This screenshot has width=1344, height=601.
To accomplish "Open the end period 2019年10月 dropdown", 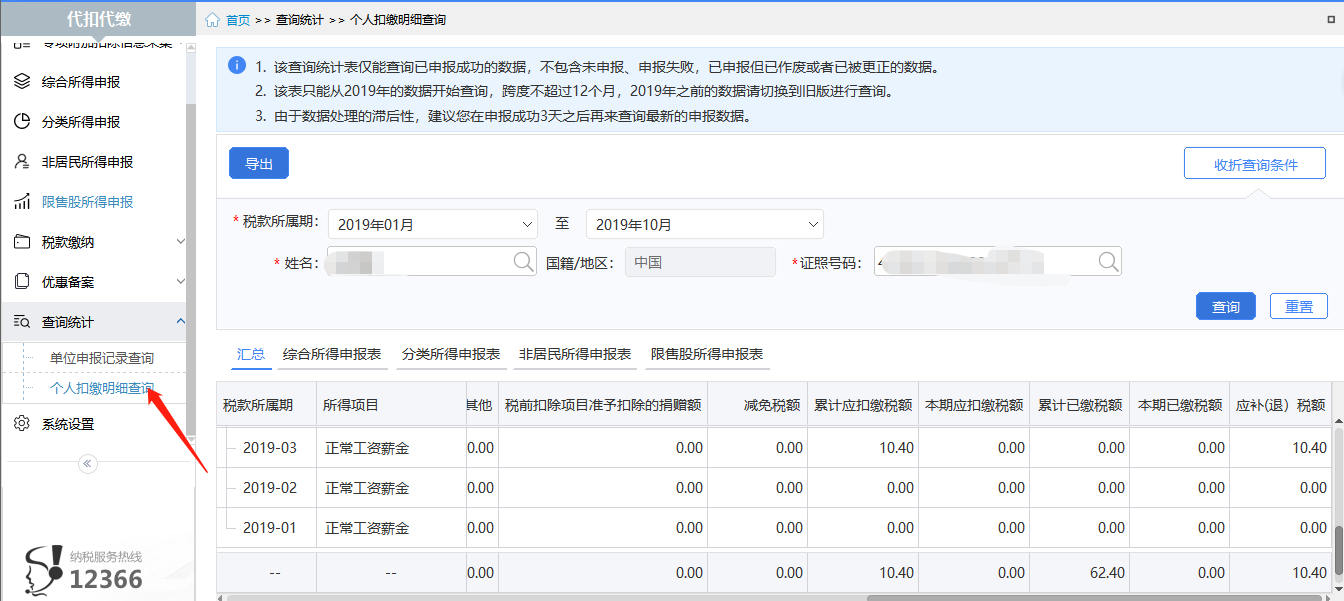I will (x=704, y=225).
